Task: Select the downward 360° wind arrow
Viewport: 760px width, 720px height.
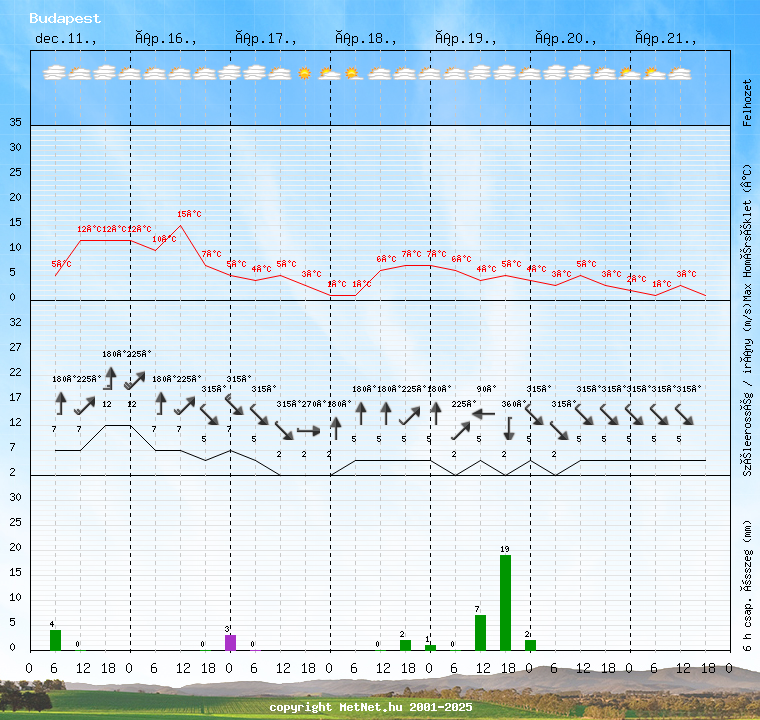Action: [x=508, y=428]
